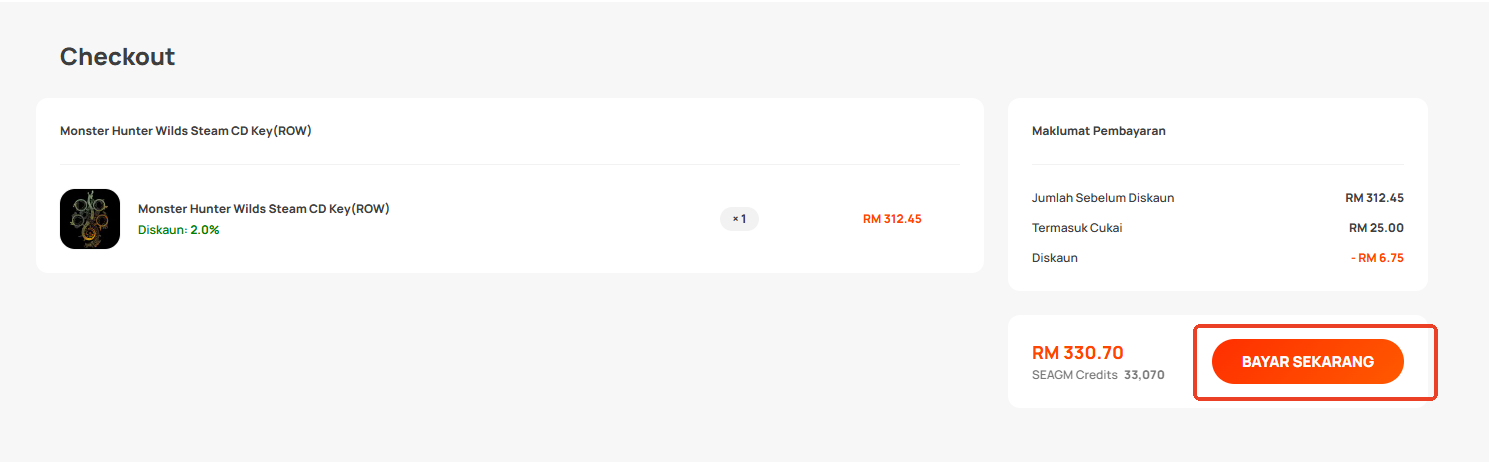1489x462 pixels.
Task: Click the - RM 6.75 discount amount
Action: click(x=1377, y=258)
